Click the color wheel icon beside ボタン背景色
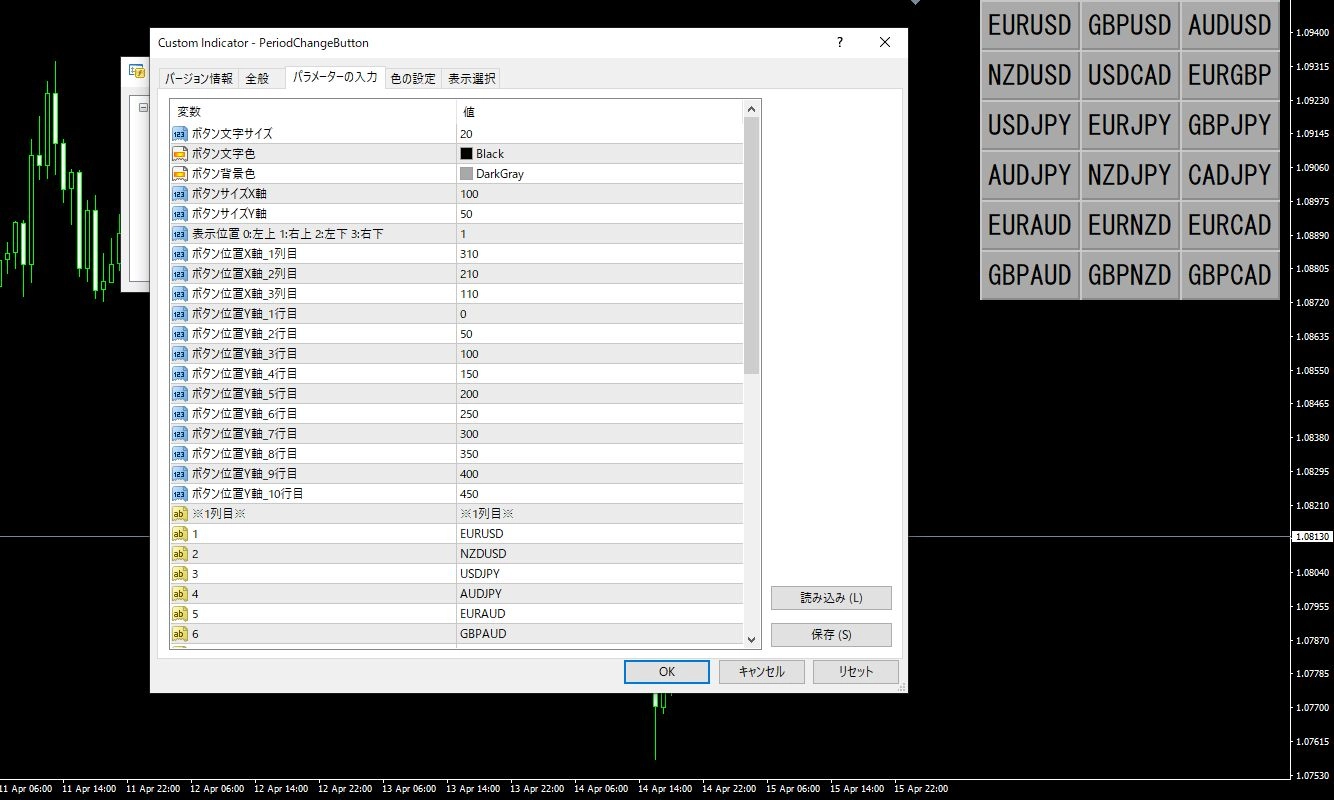This screenshot has width=1334, height=800. [x=179, y=173]
